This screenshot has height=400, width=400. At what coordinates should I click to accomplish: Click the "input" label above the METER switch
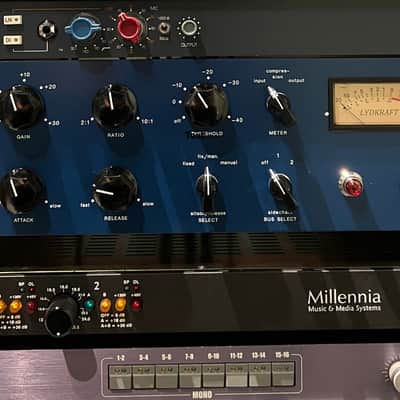(x=260, y=81)
